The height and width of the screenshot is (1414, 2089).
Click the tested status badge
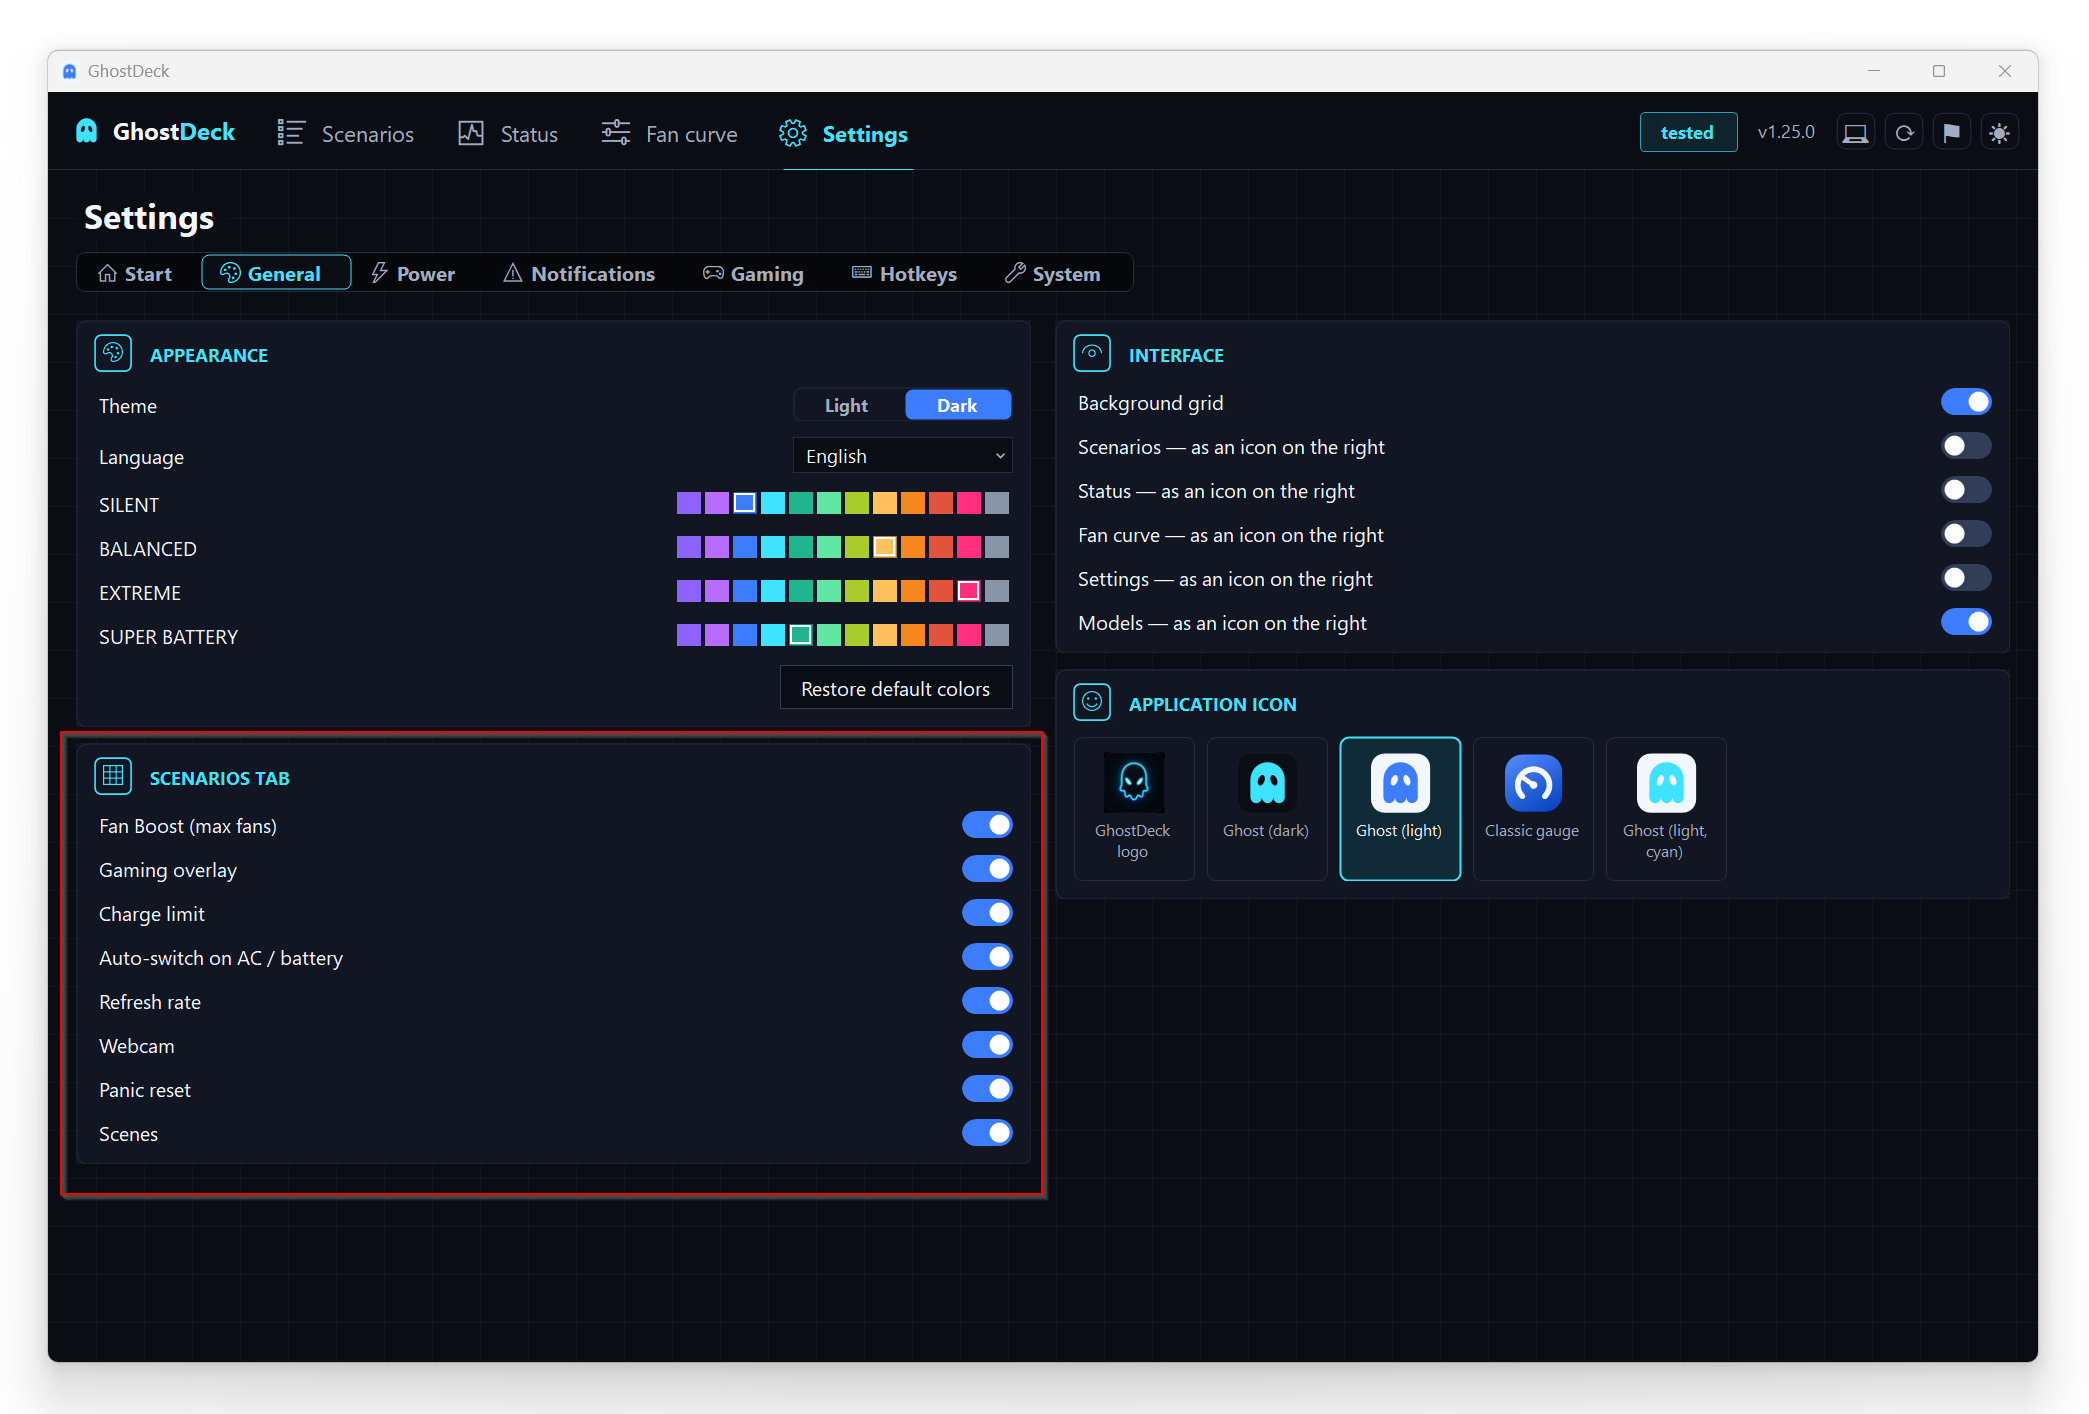[1688, 133]
